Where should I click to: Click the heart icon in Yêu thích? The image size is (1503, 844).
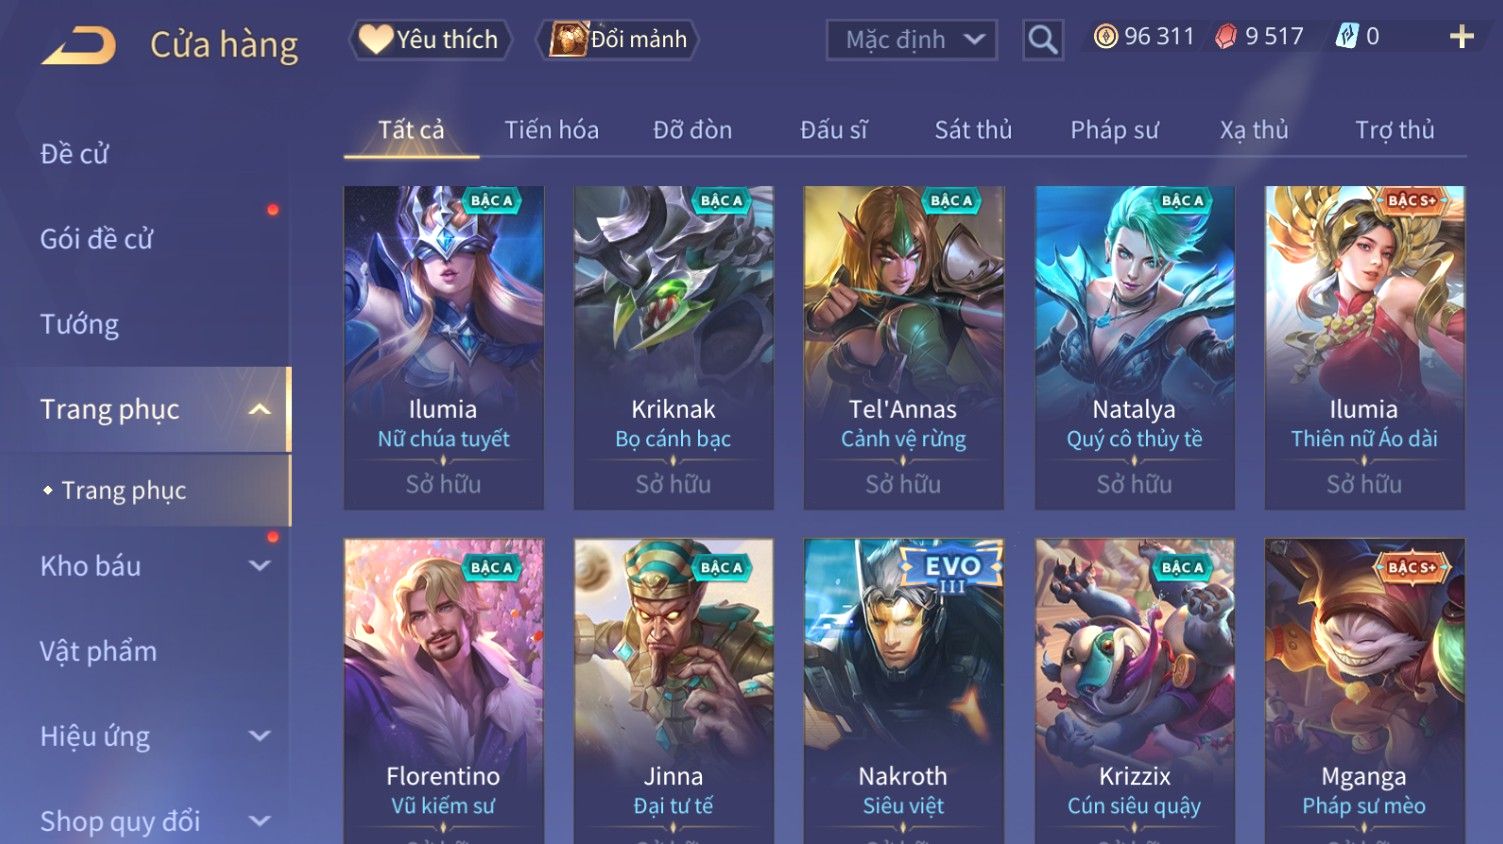point(375,39)
